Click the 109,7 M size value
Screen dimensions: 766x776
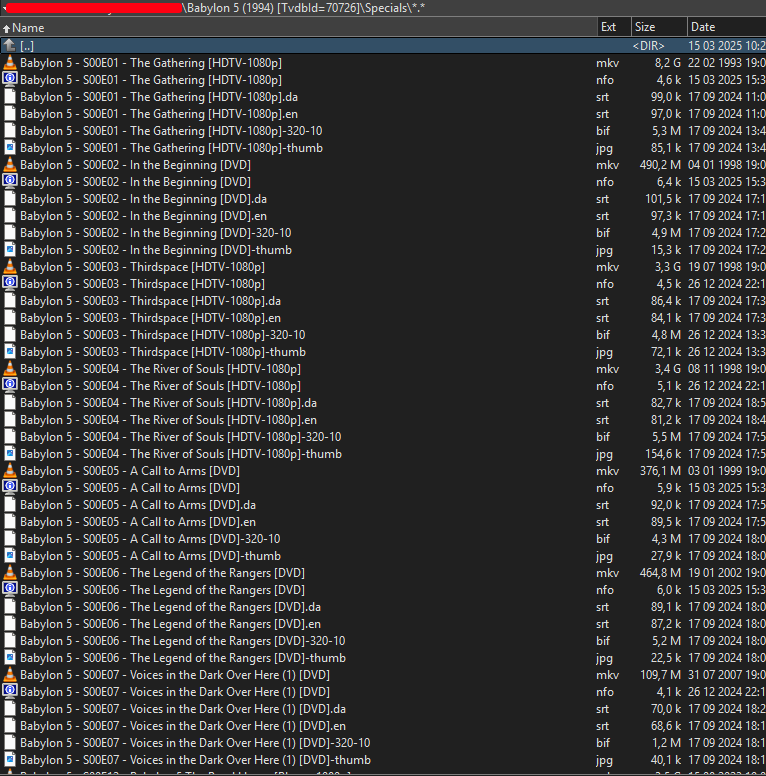660,675
